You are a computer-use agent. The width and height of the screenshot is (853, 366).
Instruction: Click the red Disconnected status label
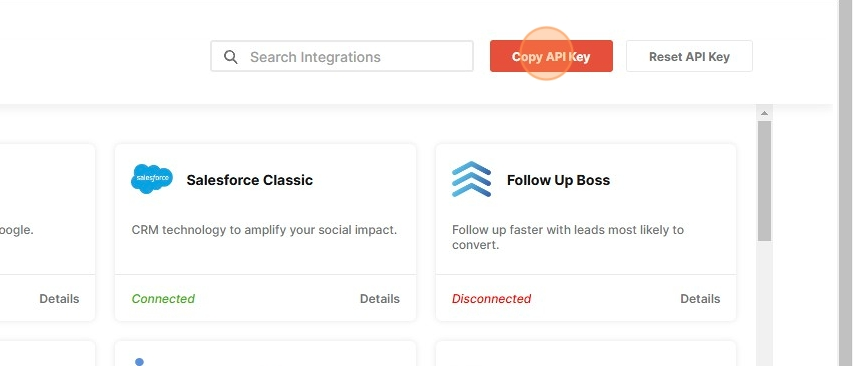pos(491,299)
